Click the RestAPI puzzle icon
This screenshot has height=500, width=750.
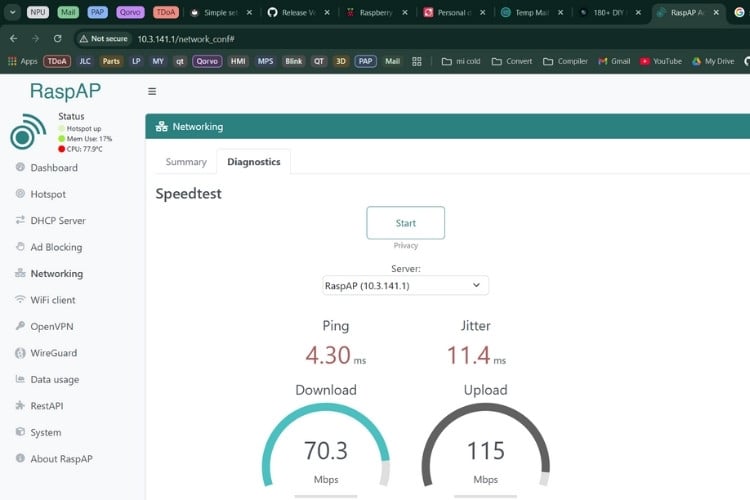click(20, 406)
